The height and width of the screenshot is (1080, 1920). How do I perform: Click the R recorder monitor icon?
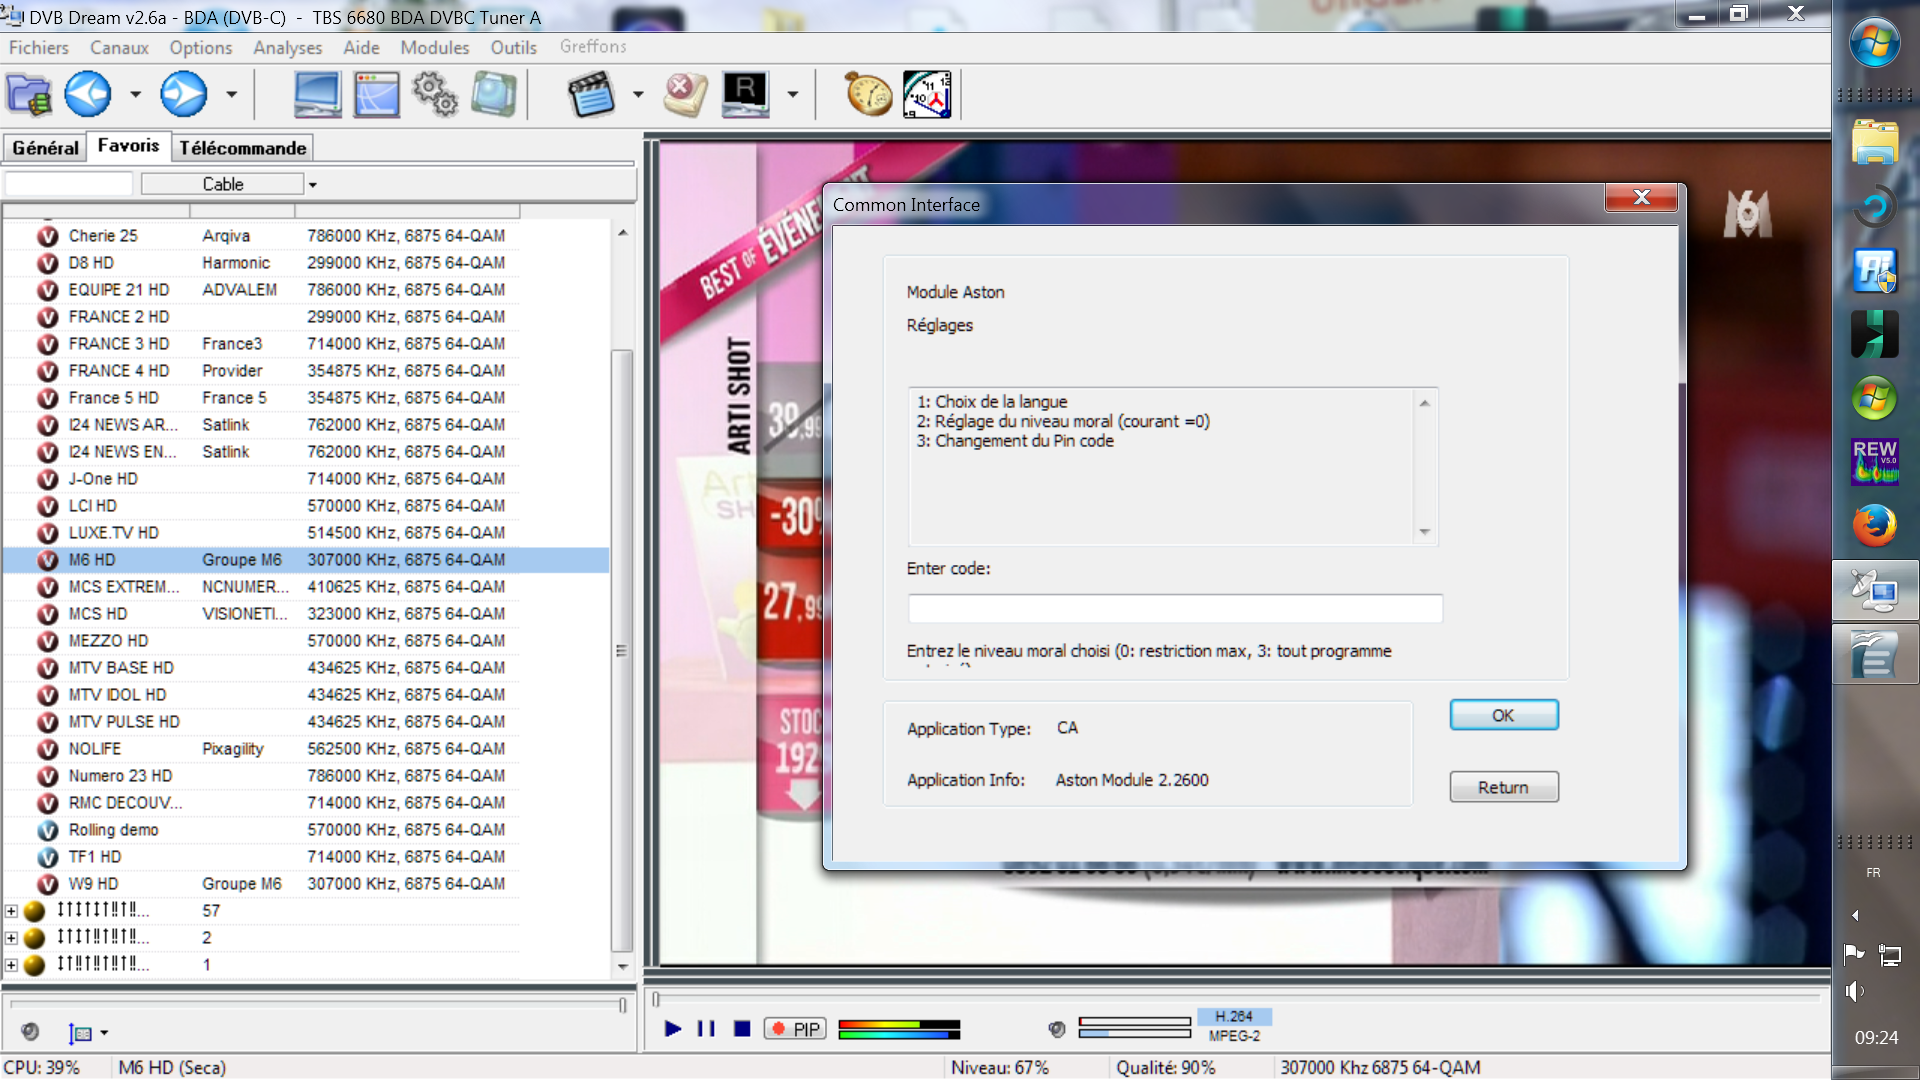(x=746, y=95)
